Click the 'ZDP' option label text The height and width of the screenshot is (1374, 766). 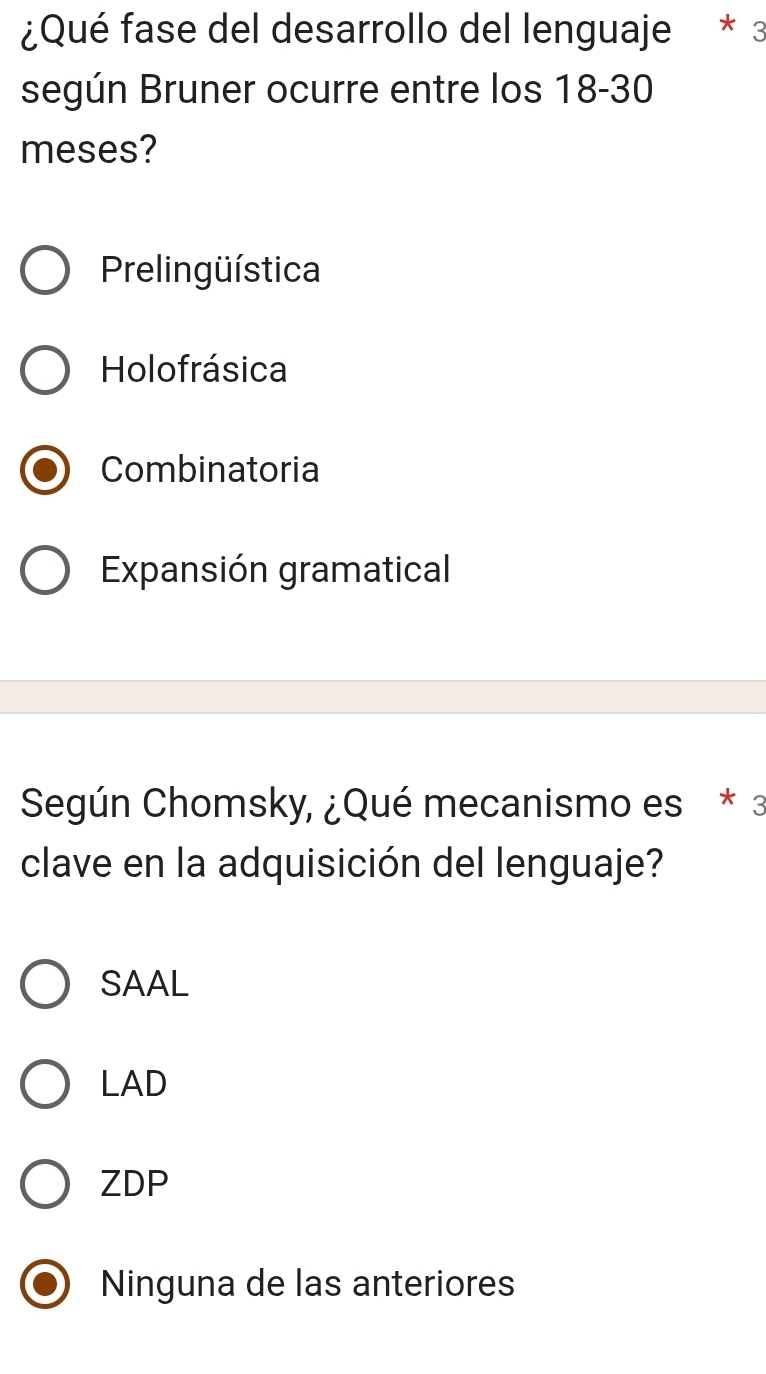135,1183
